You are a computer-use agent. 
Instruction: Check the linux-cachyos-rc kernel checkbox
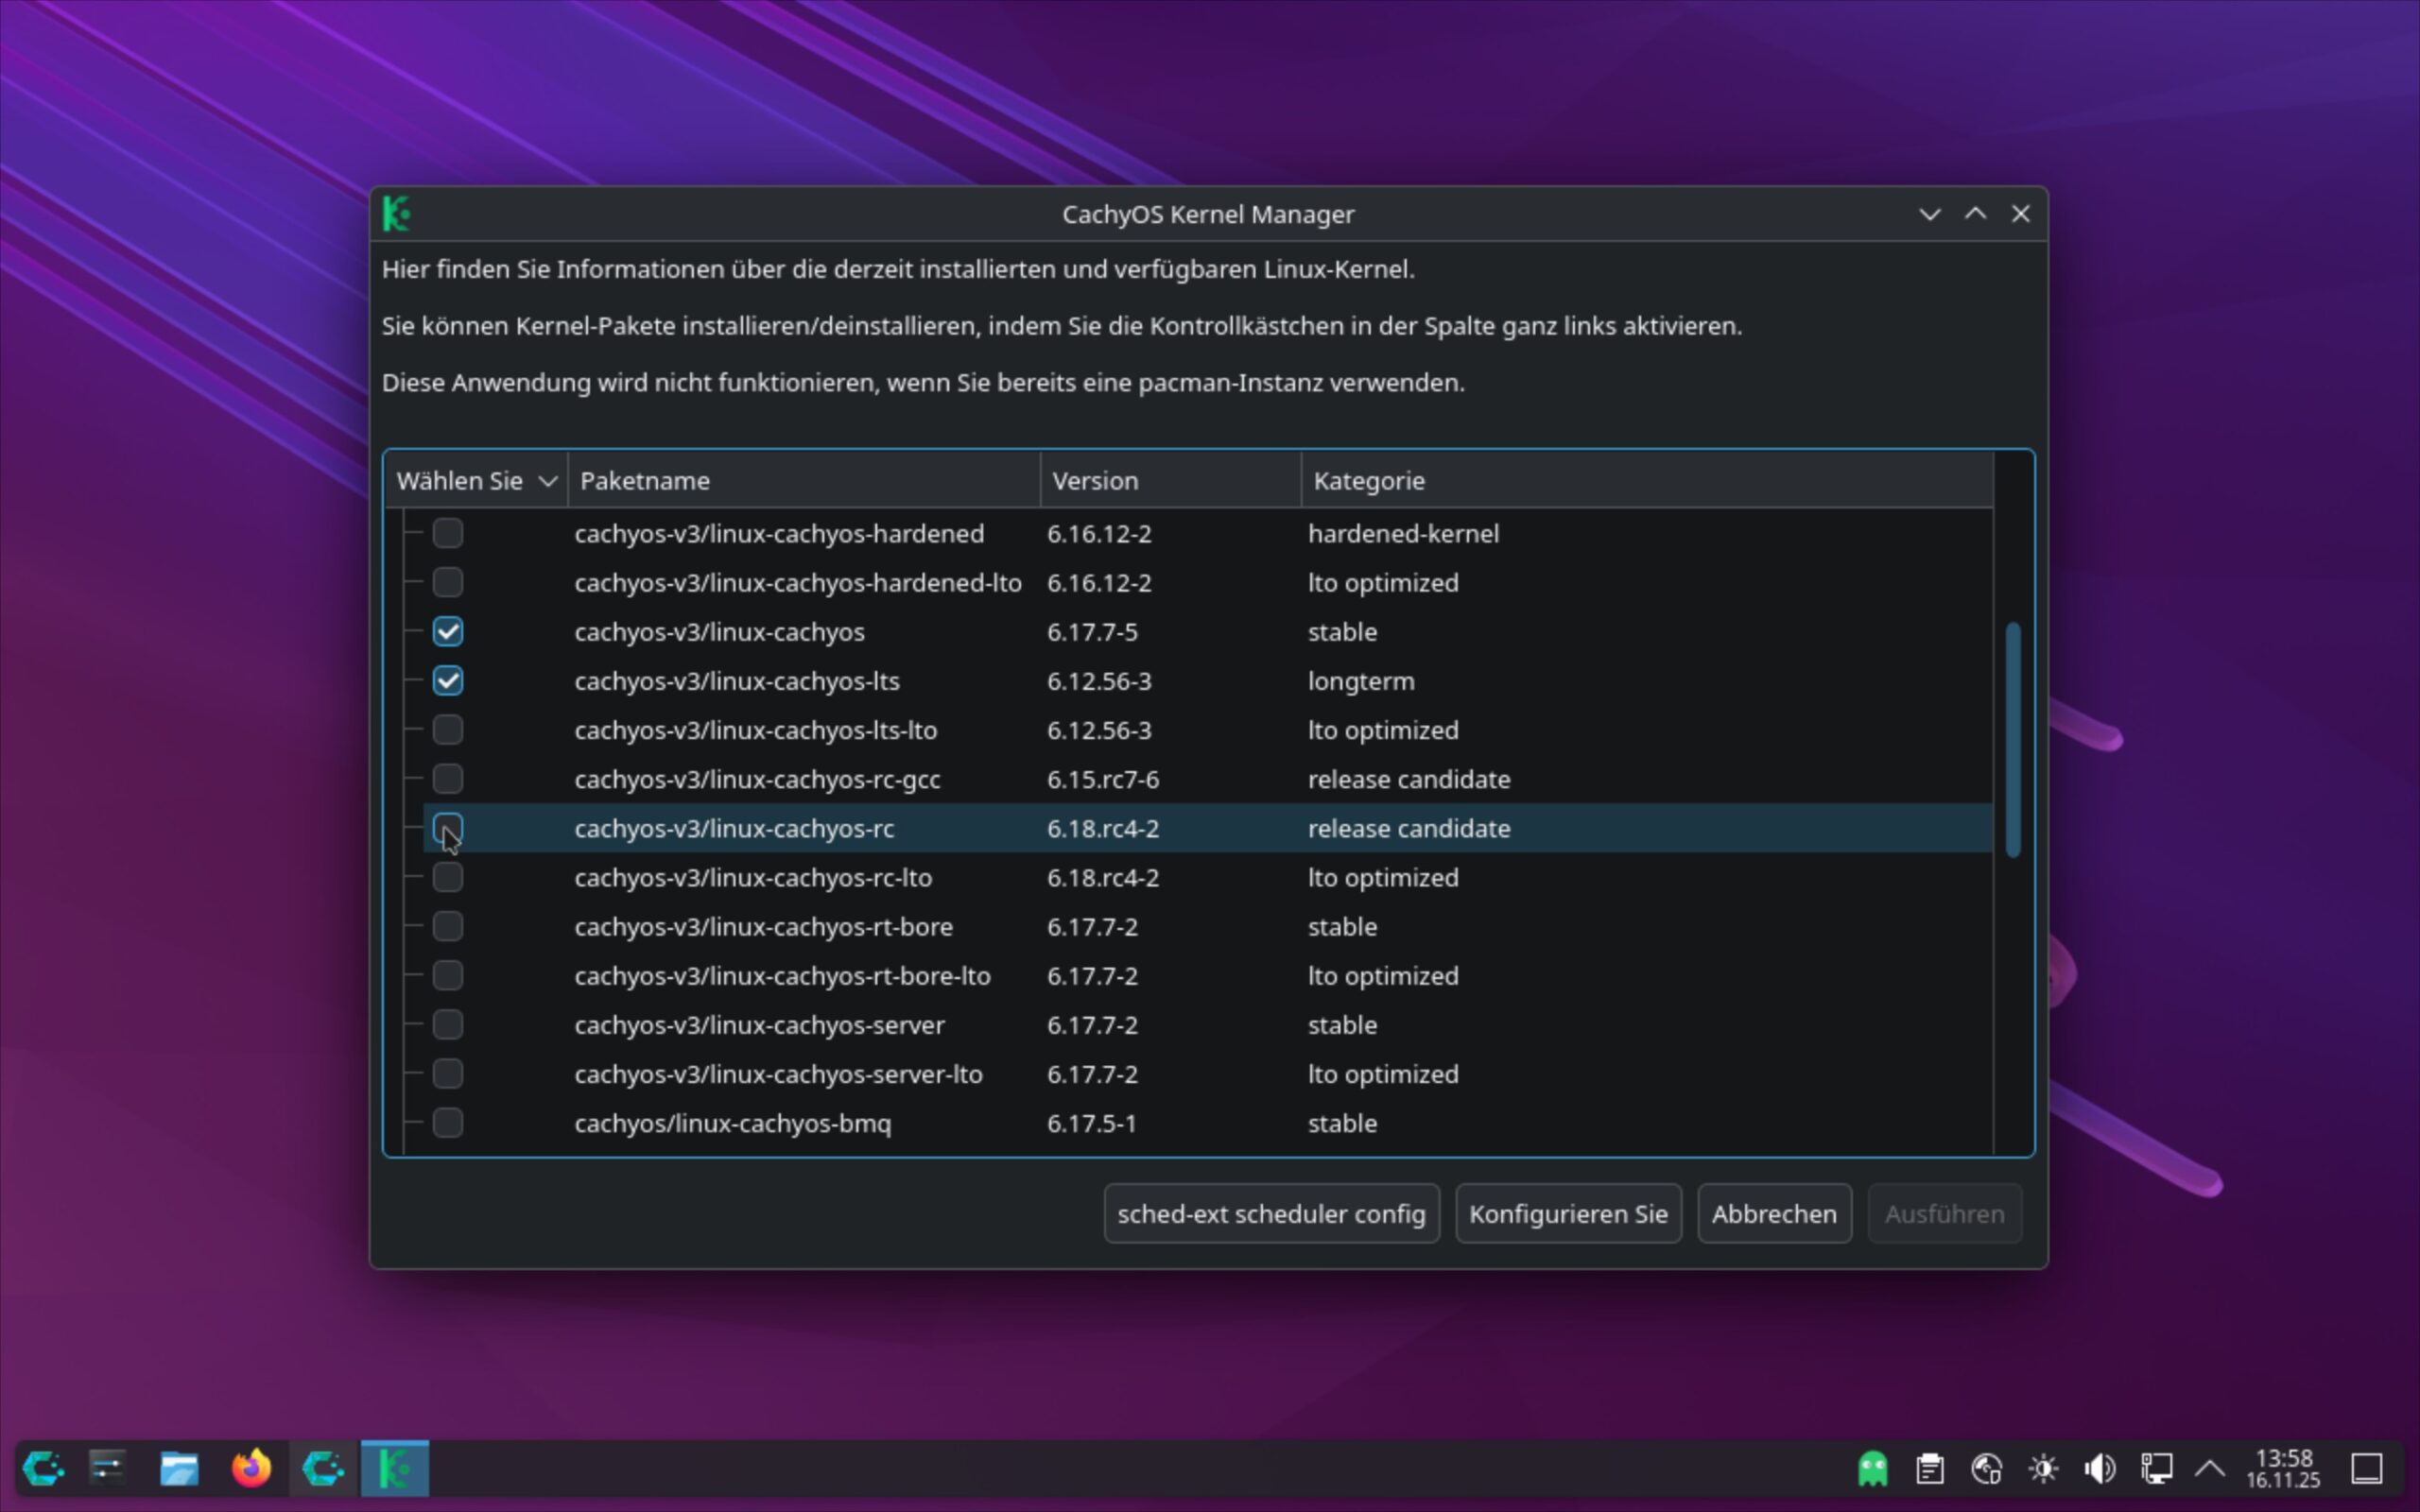(x=448, y=828)
